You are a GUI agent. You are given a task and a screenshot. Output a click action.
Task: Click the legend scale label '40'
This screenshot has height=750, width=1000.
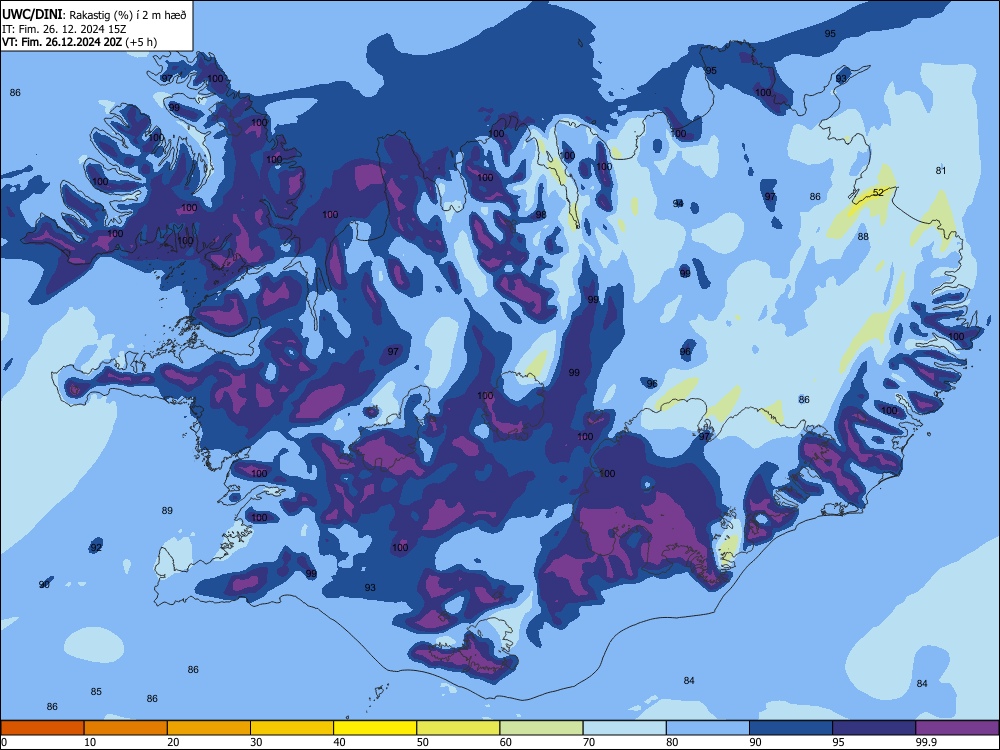pyautogui.click(x=339, y=742)
